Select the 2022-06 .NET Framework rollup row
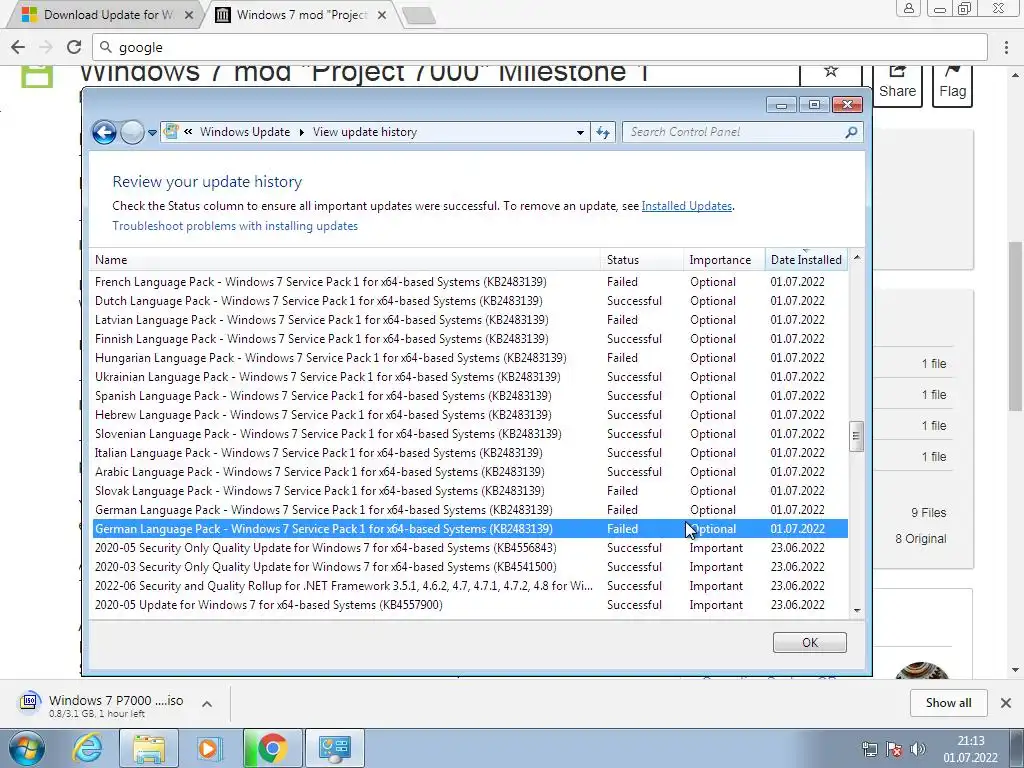 click(x=470, y=586)
